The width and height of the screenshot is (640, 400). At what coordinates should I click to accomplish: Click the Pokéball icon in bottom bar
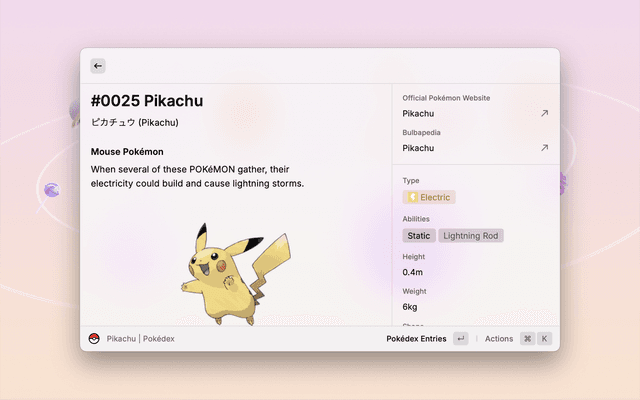point(94,339)
